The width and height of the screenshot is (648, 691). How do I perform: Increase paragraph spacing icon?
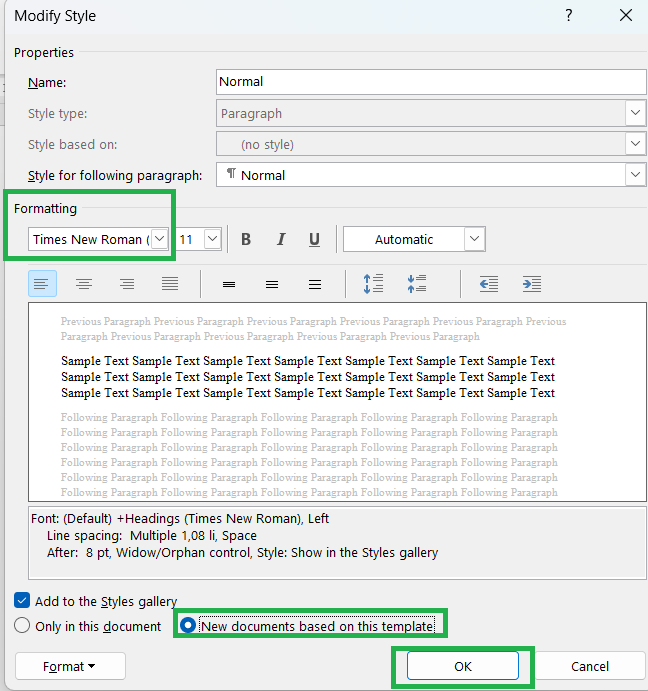point(373,284)
